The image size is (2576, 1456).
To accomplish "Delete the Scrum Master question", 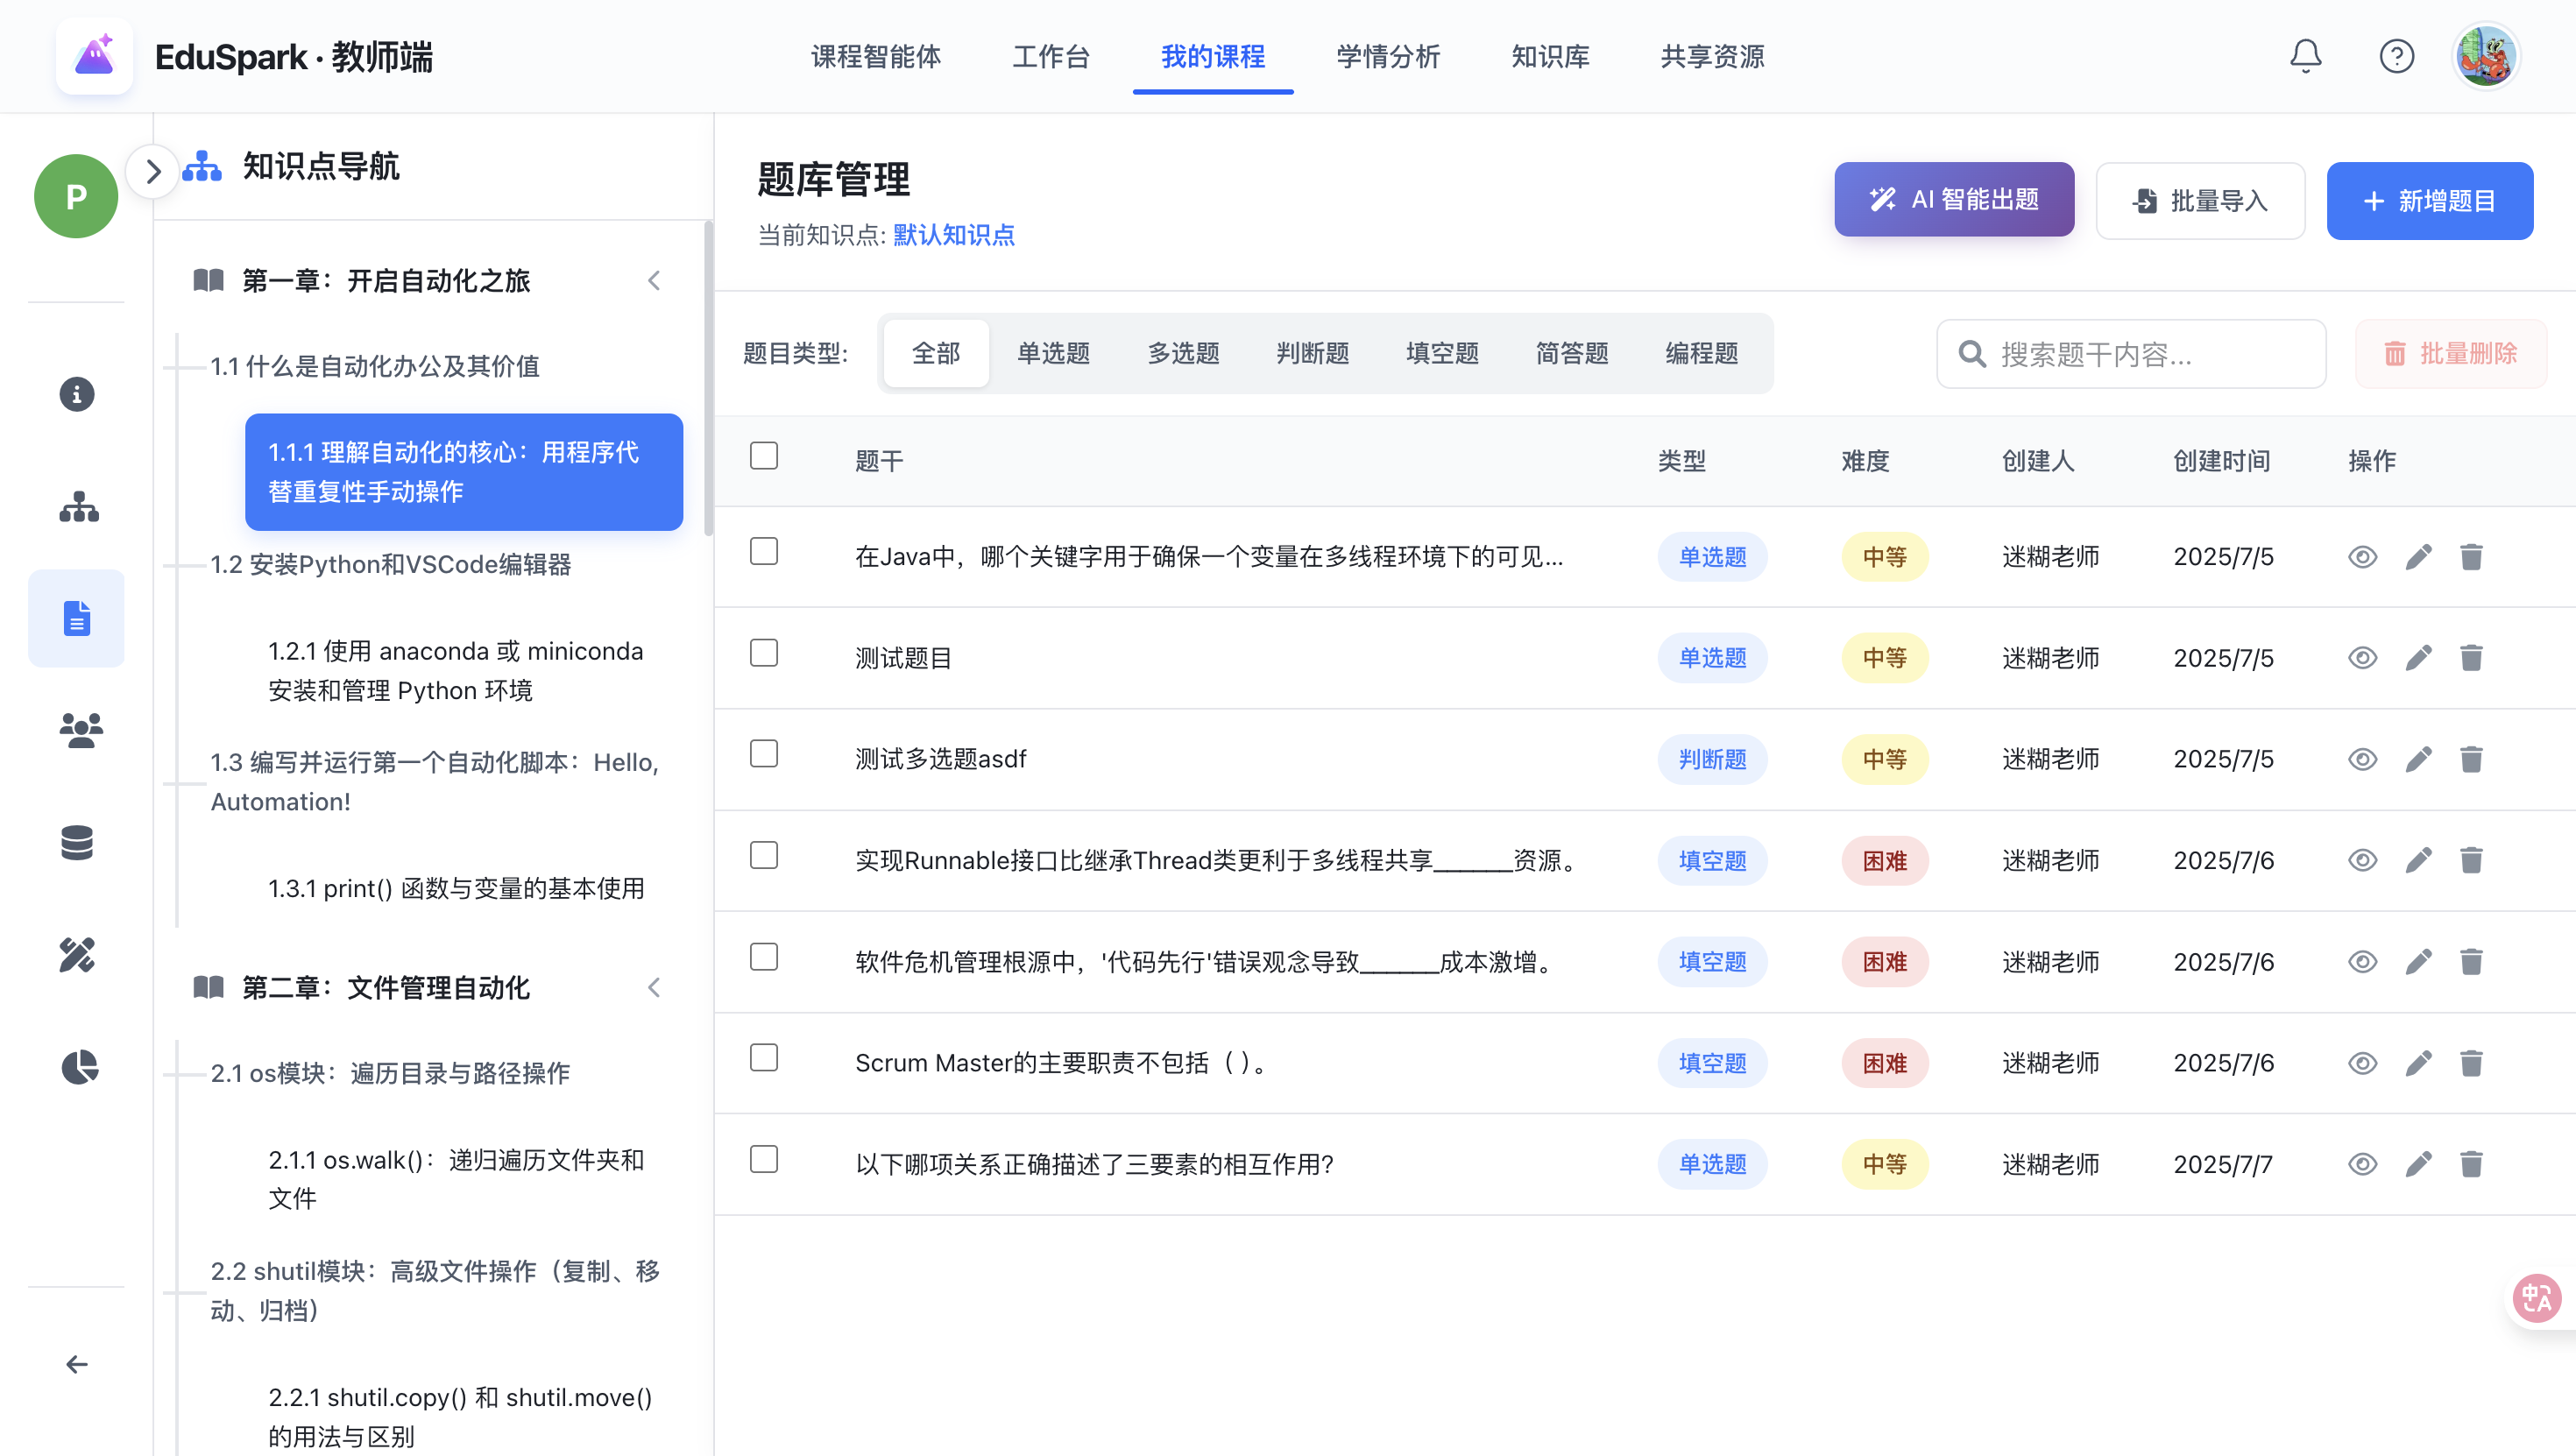I will 2471,1062.
